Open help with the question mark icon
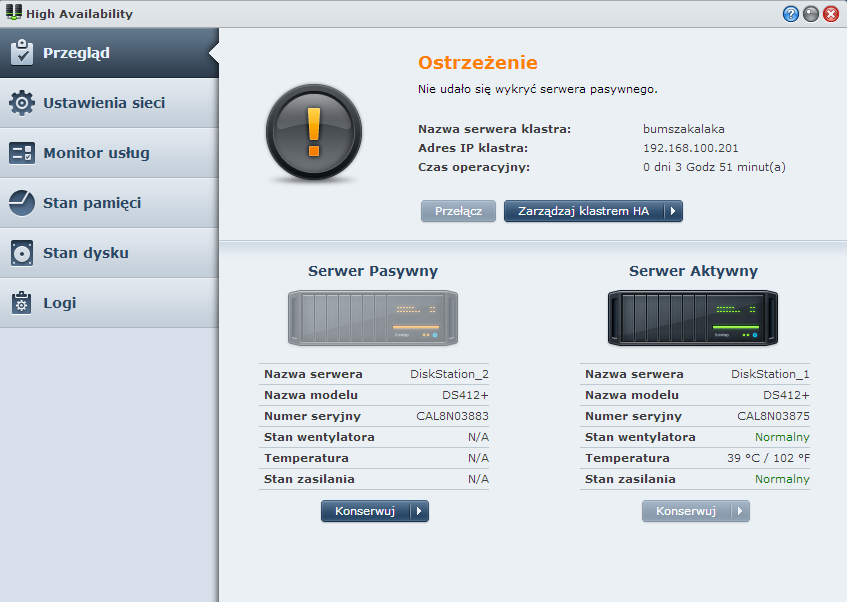The height and width of the screenshot is (602, 847). tap(790, 14)
